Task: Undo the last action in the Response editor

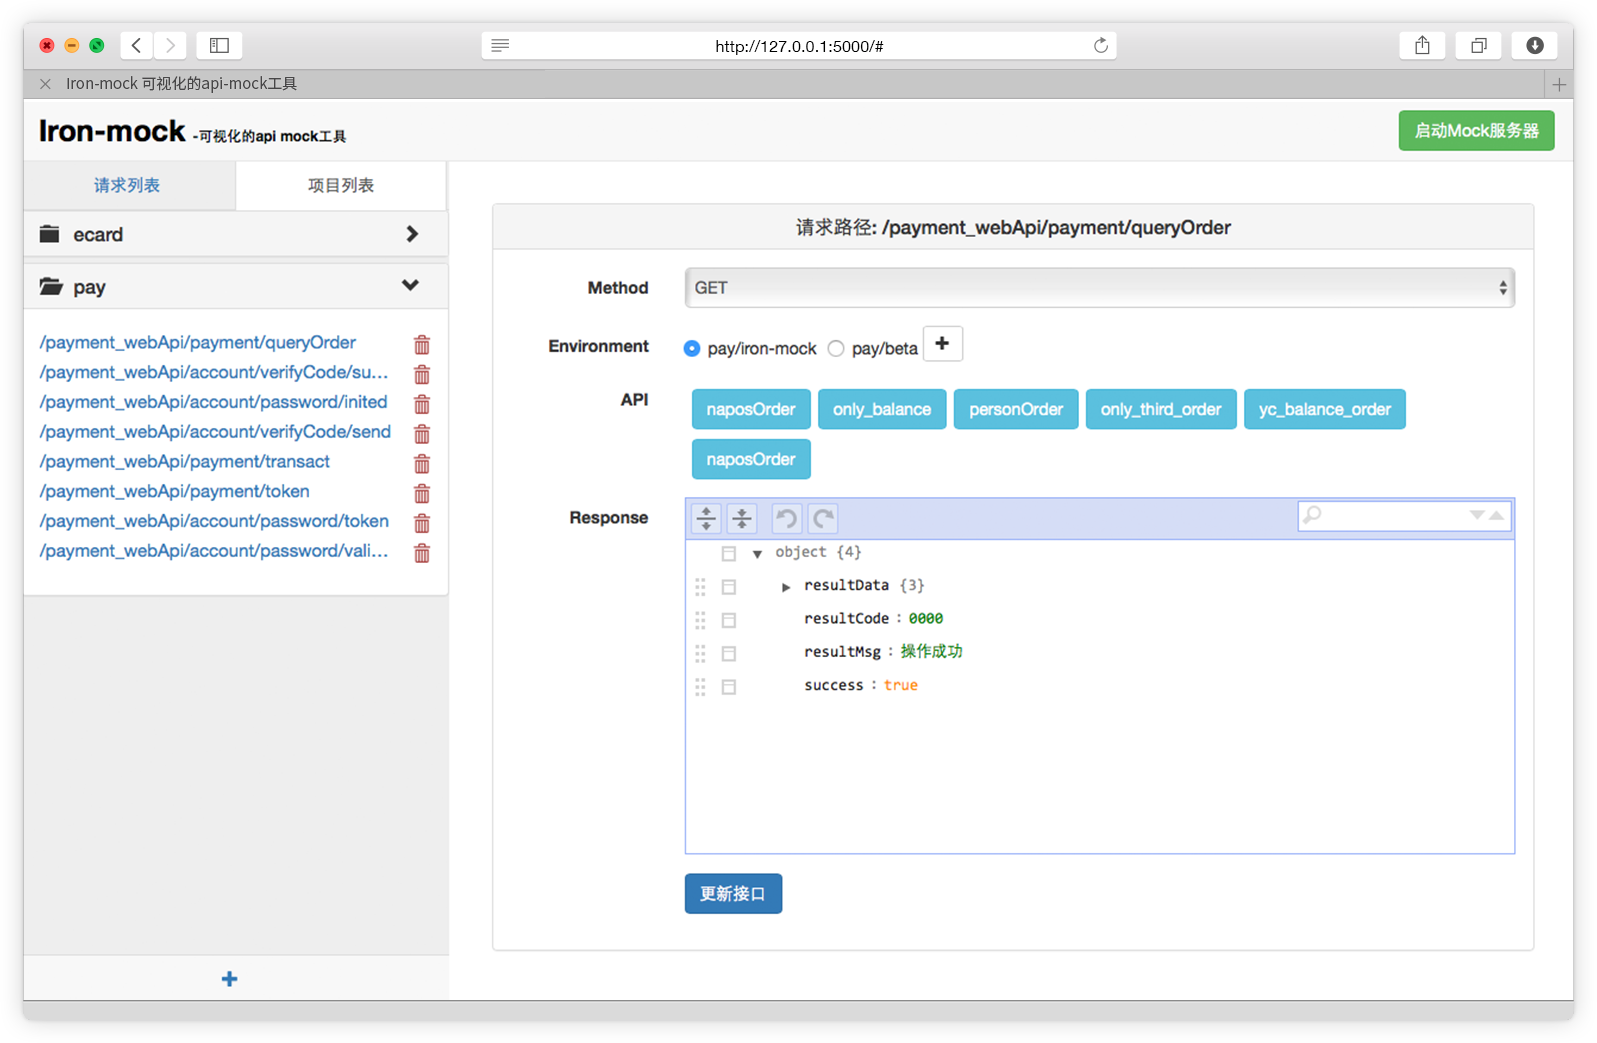Action: click(787, 518)
